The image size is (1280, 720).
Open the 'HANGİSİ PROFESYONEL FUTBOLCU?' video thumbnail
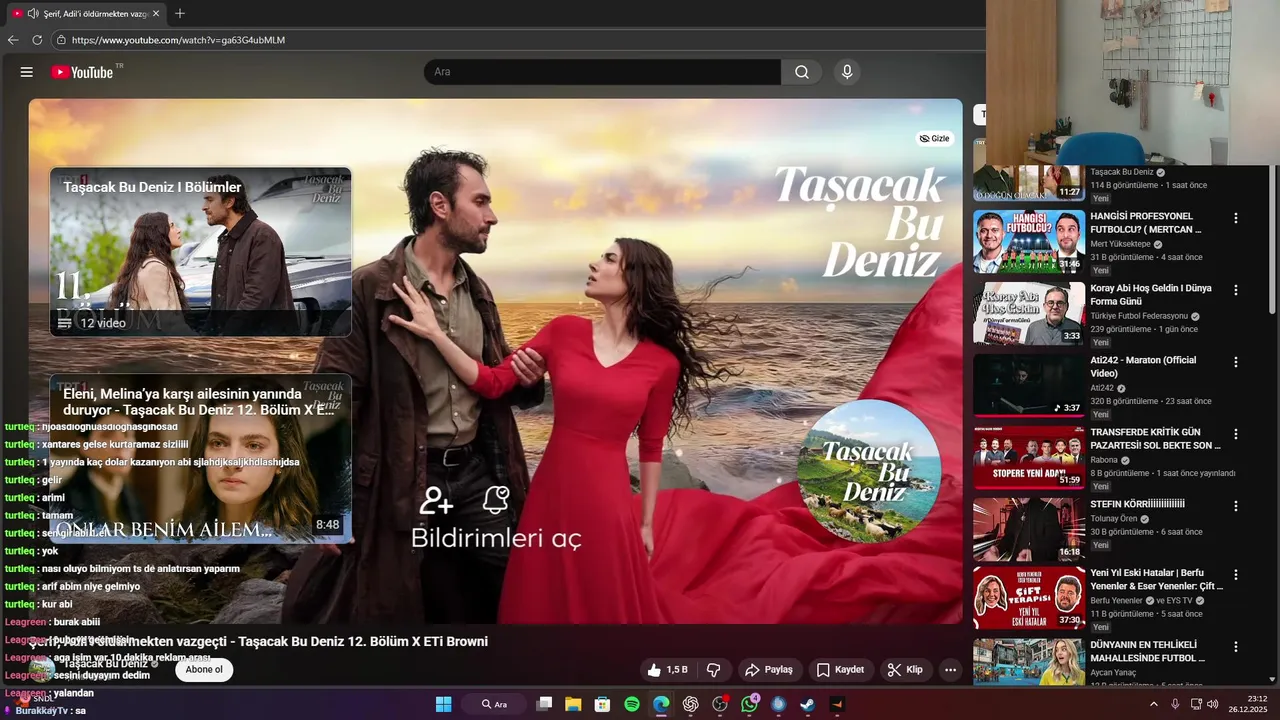pyautogui.click(x=1029, y=242)
